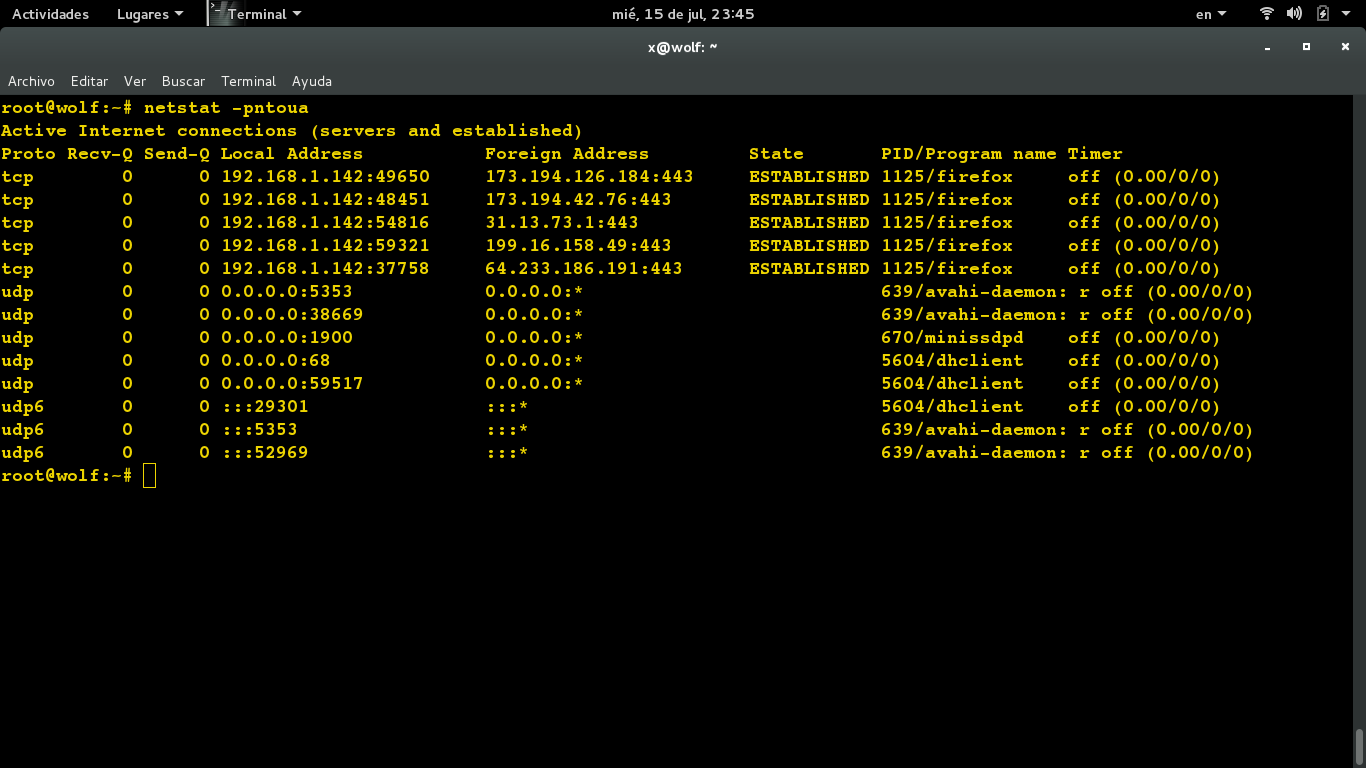This screenshot has height=768, width=1366.
Task: Open the 'en' keyboard layout dropdown
Action: click(x=1210, y=14)
